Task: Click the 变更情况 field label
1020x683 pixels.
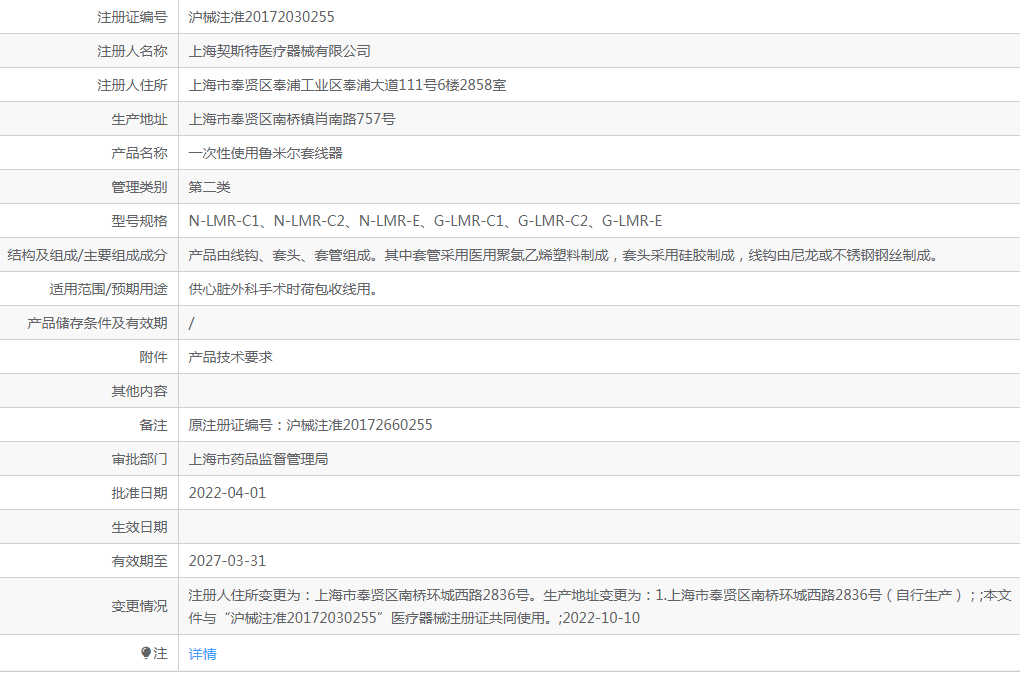Action: pyautogui.click(x=139, y=606)
